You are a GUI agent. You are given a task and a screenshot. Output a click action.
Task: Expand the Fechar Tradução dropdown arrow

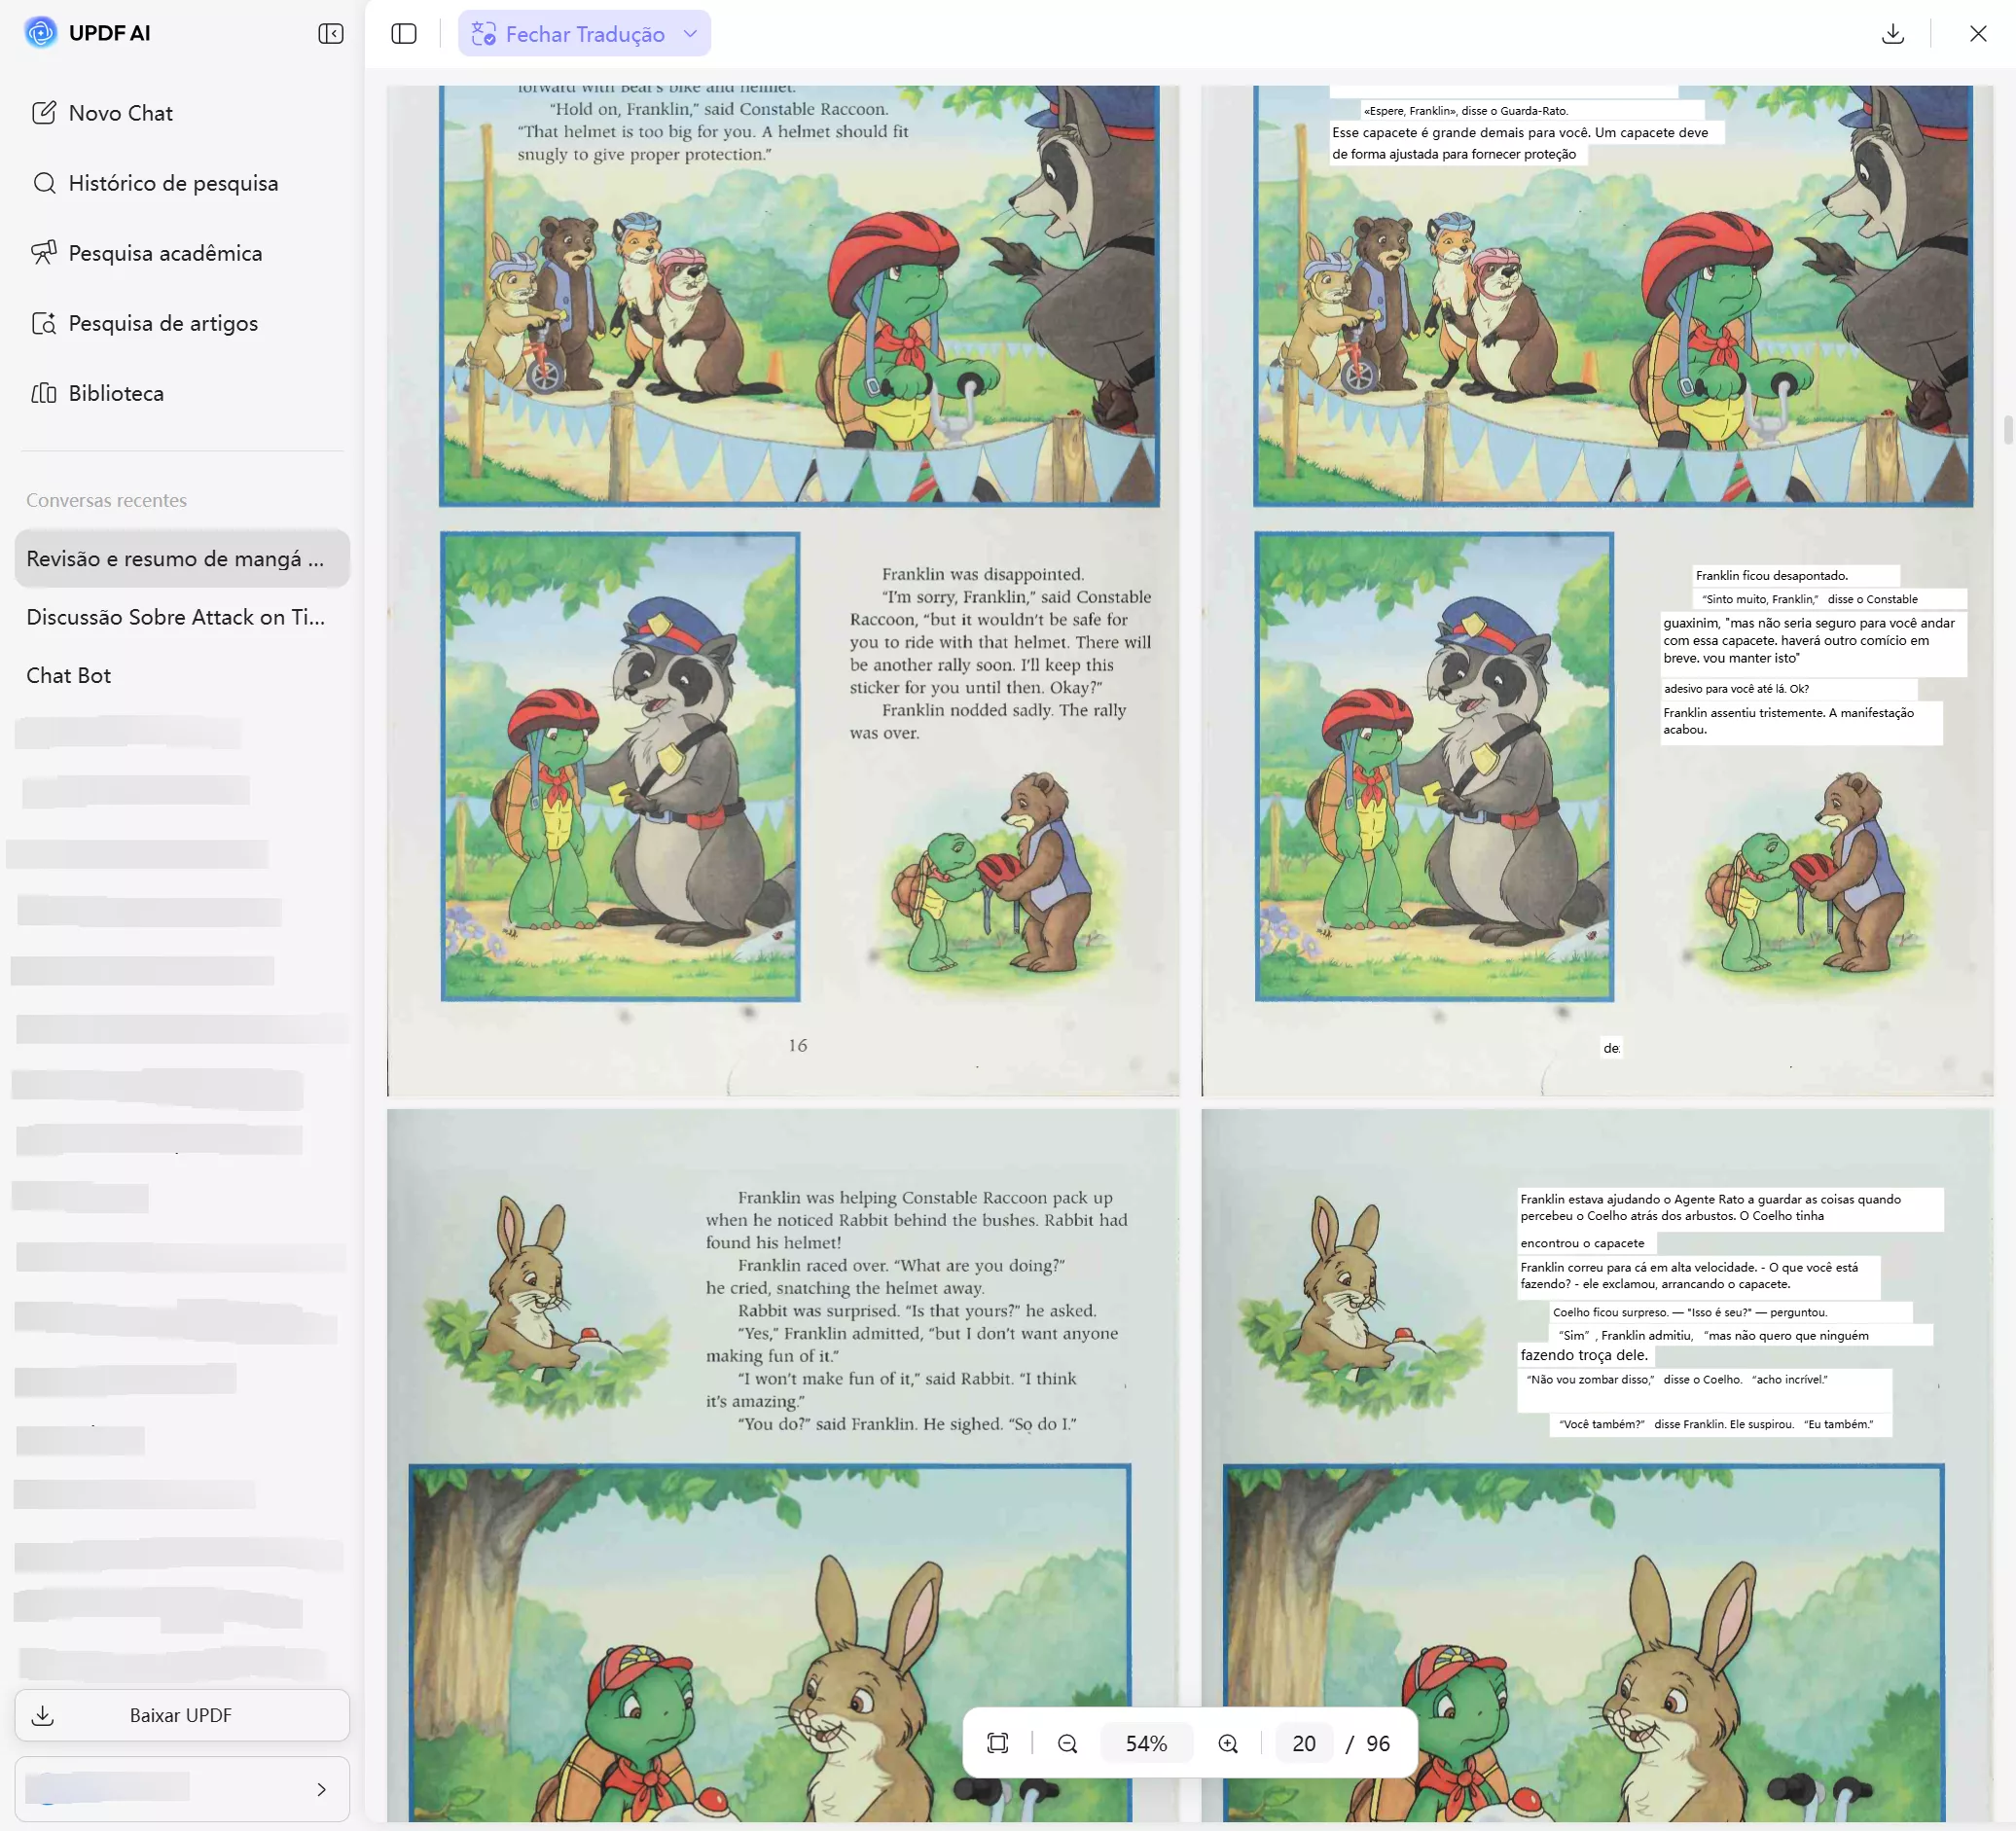[690, 34]
